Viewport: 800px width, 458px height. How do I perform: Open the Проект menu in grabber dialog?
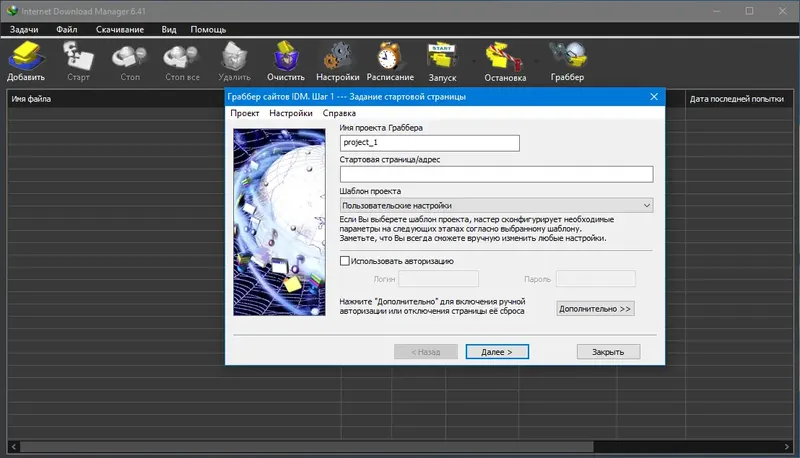click(x=245, y=113)
